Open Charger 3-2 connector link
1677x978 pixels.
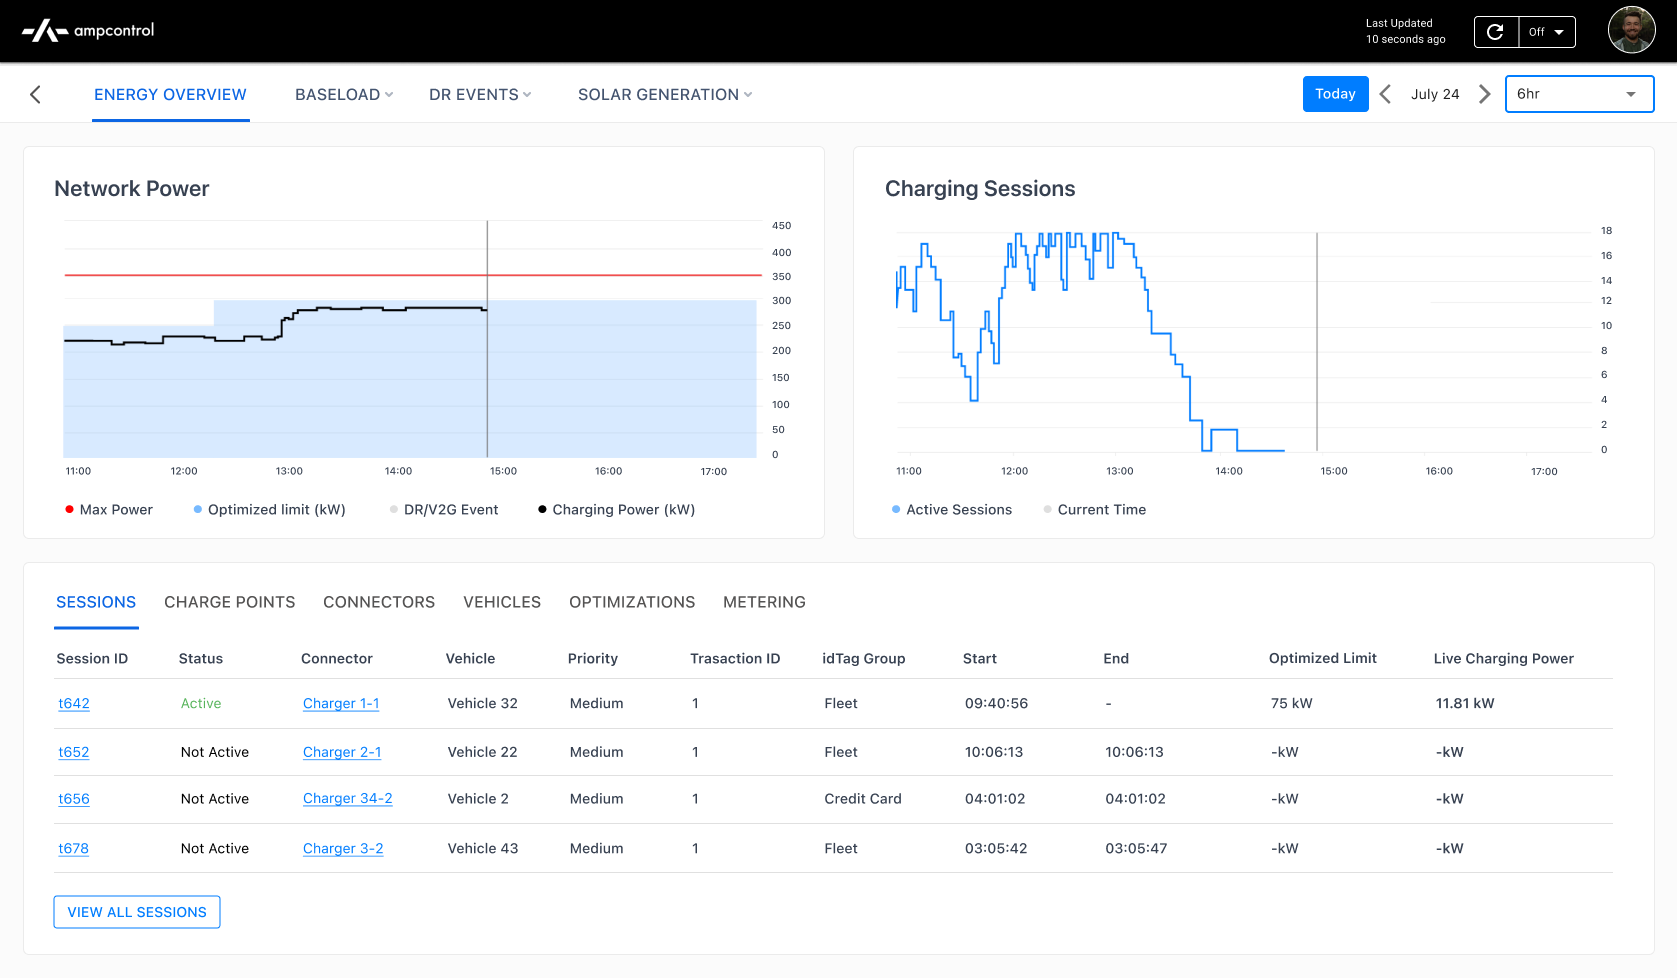tap(343, 849)
